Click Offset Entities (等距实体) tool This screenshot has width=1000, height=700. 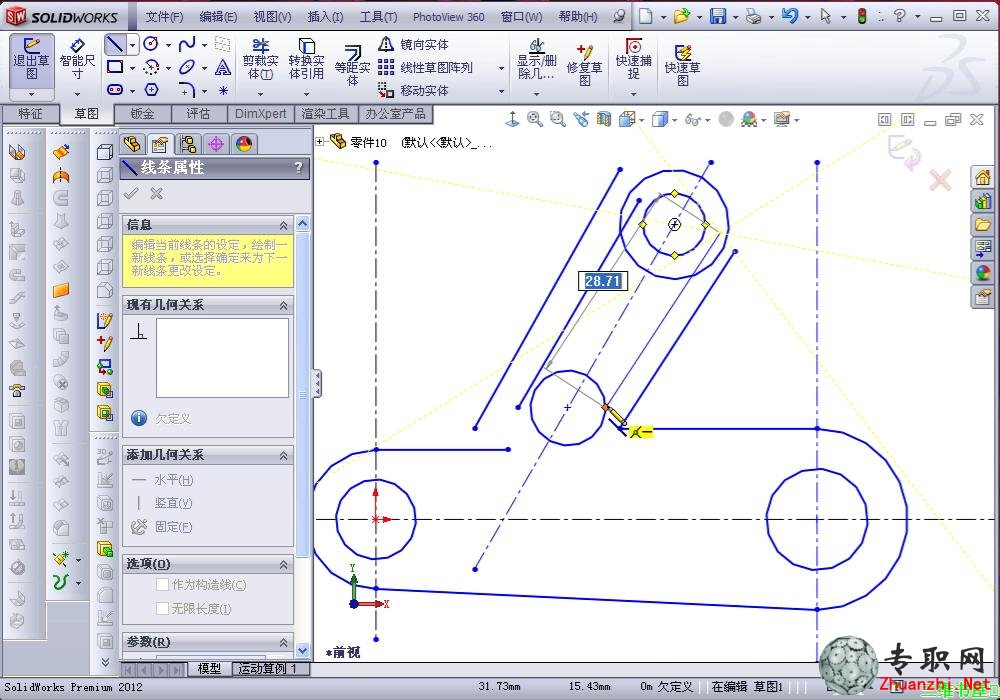pyautogui.click(x=352, y=64)
